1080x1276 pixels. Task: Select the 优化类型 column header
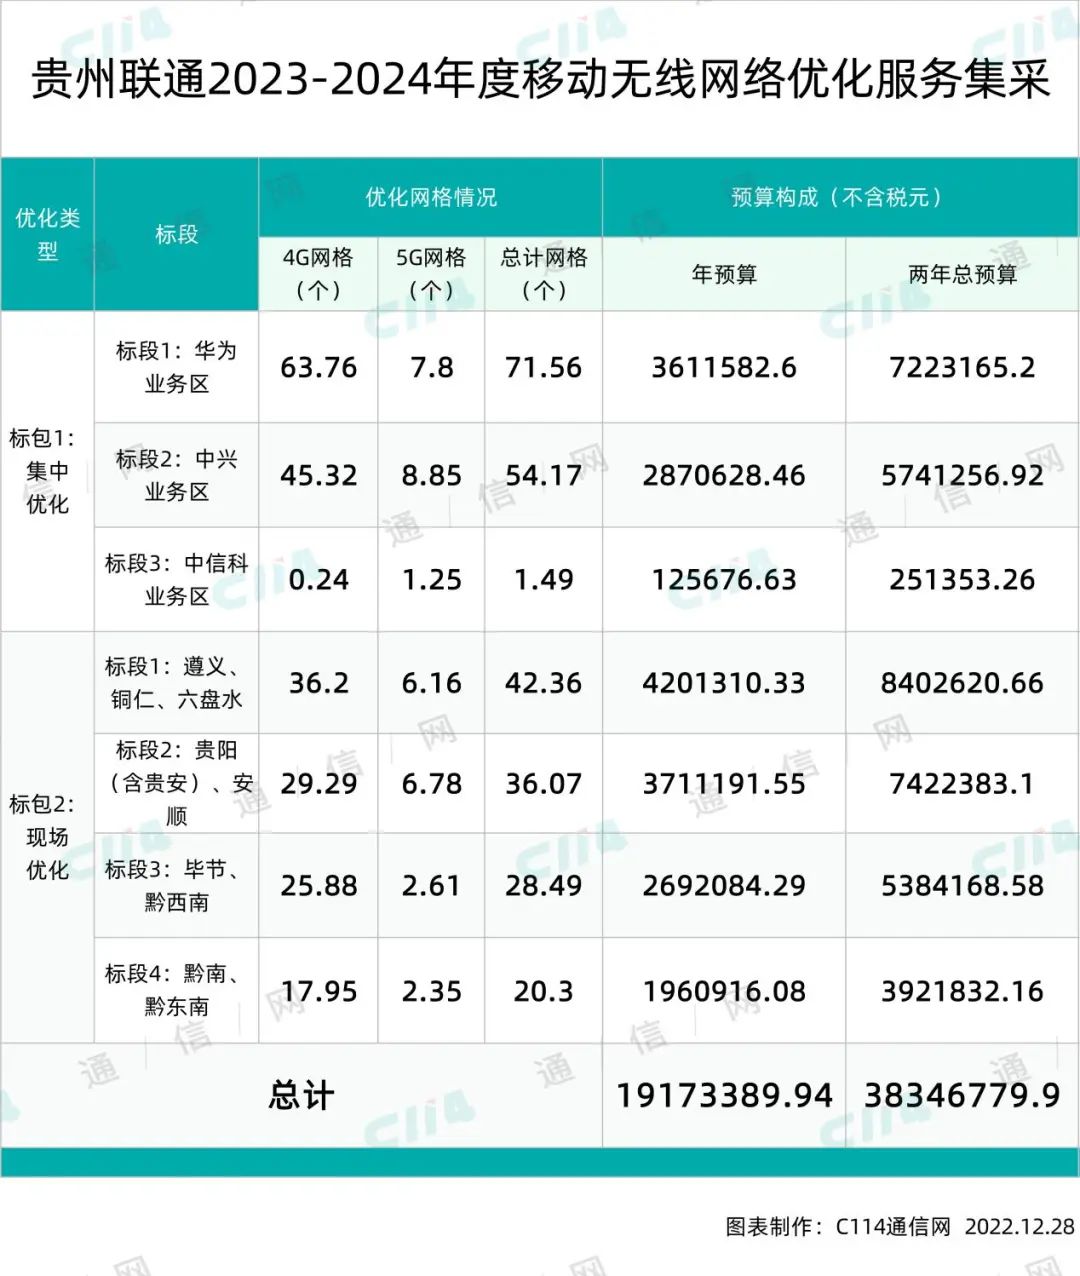(47, 235)
